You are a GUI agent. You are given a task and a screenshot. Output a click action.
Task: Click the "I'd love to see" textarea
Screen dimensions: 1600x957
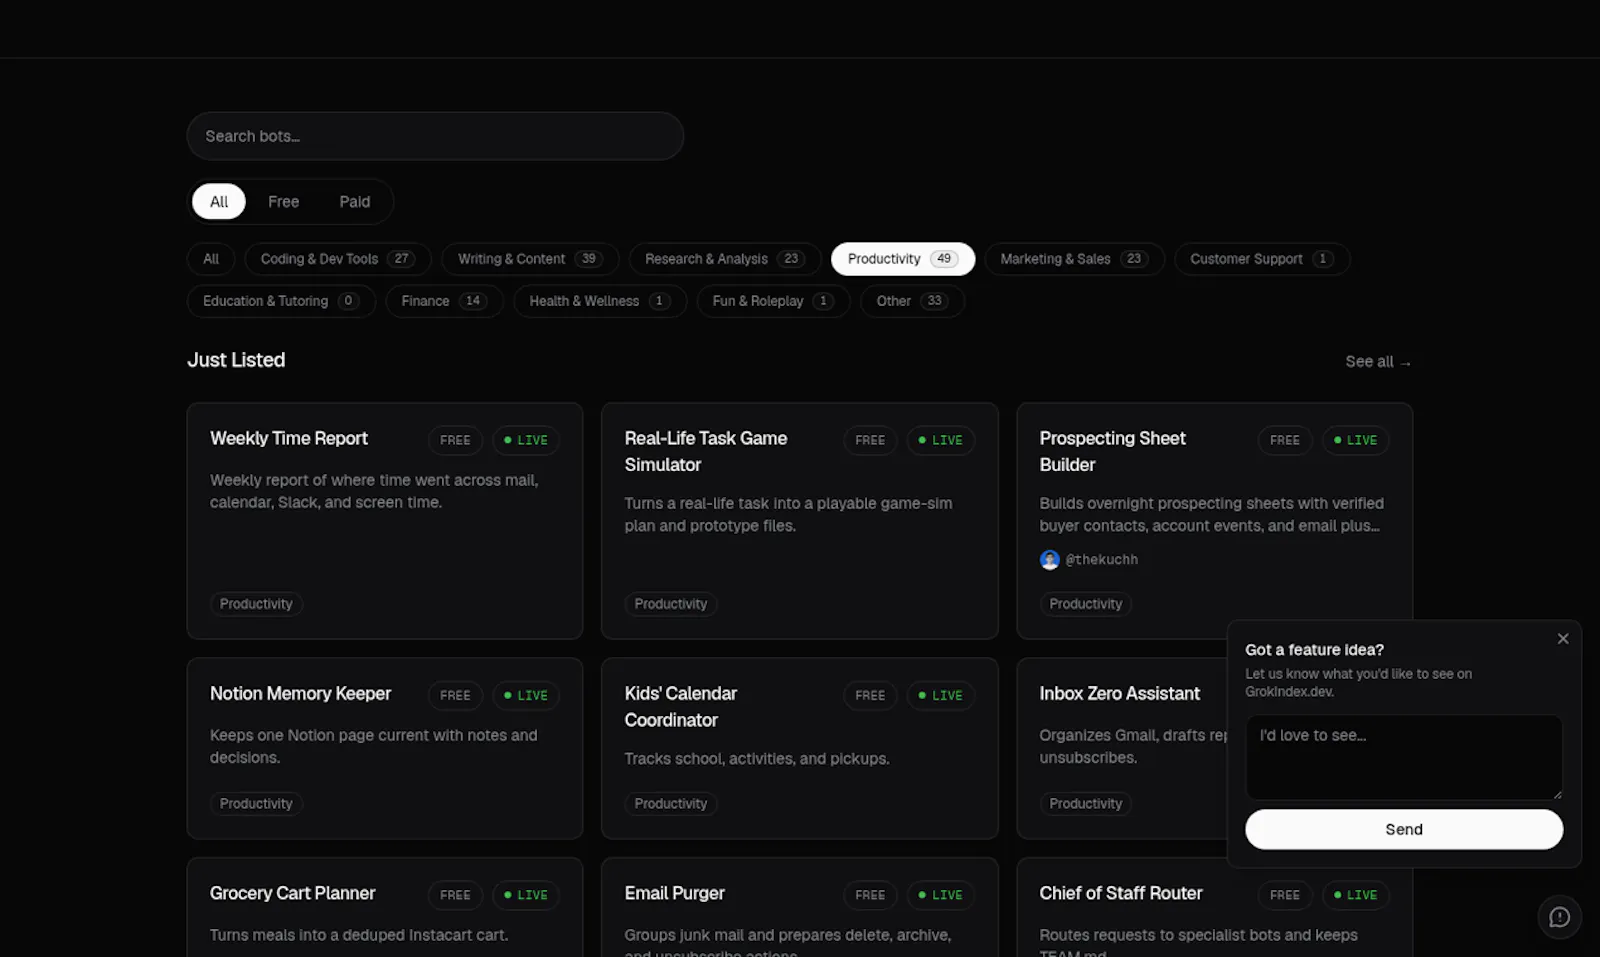click(x=1404, y=757)
